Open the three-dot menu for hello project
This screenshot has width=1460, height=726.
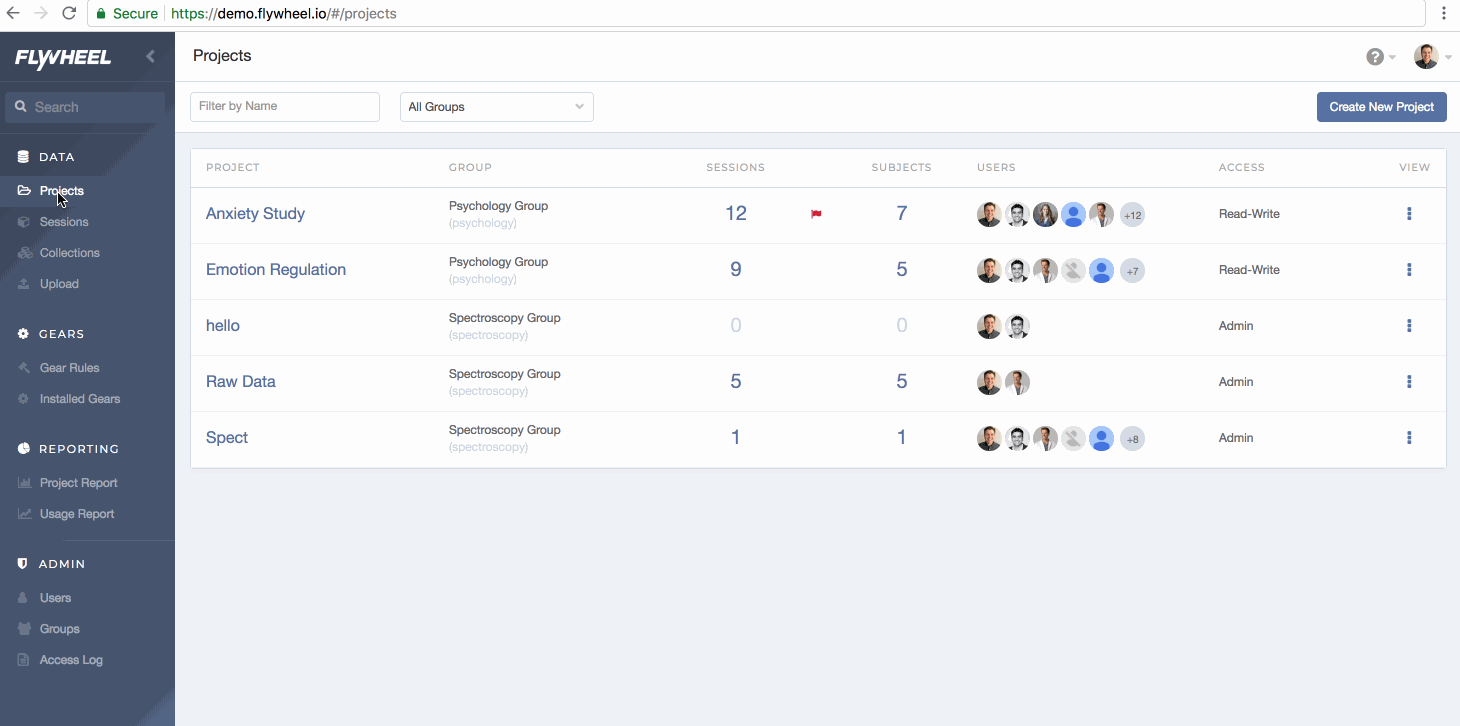tap(1409, 326)
